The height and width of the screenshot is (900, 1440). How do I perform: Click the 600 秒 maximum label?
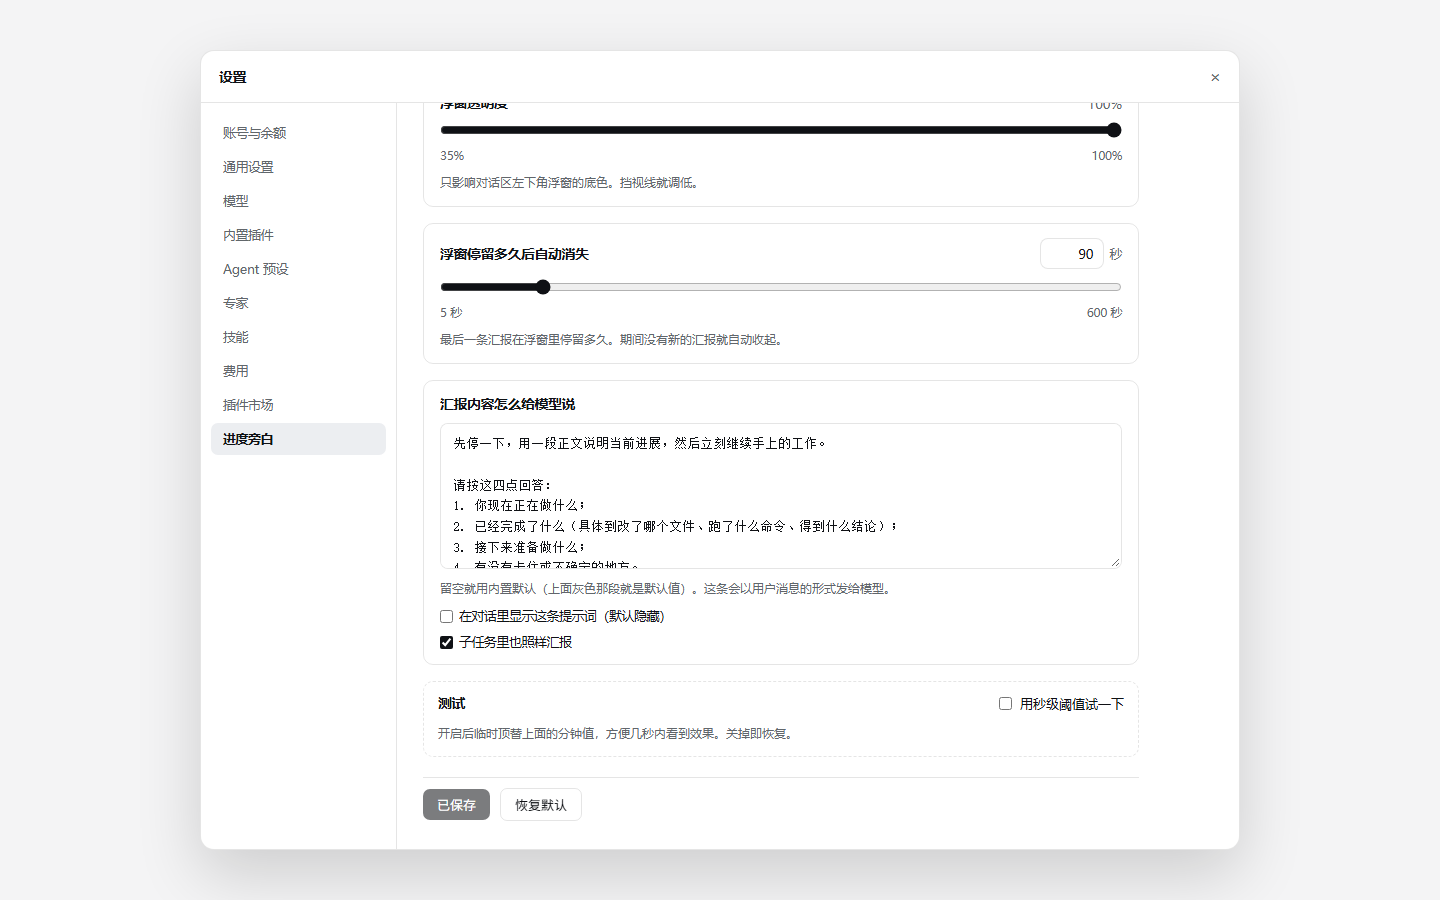pyautogui.click(x=1104, y=313)
